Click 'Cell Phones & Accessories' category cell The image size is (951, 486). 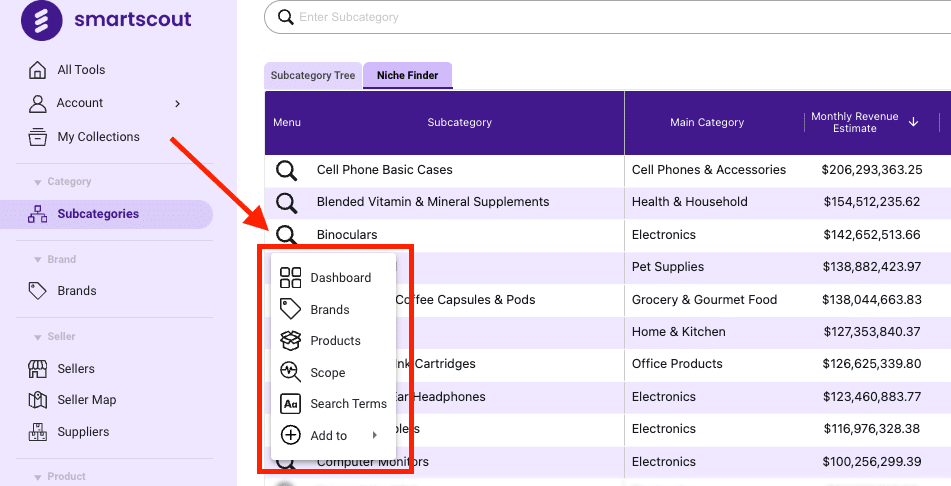709,170
